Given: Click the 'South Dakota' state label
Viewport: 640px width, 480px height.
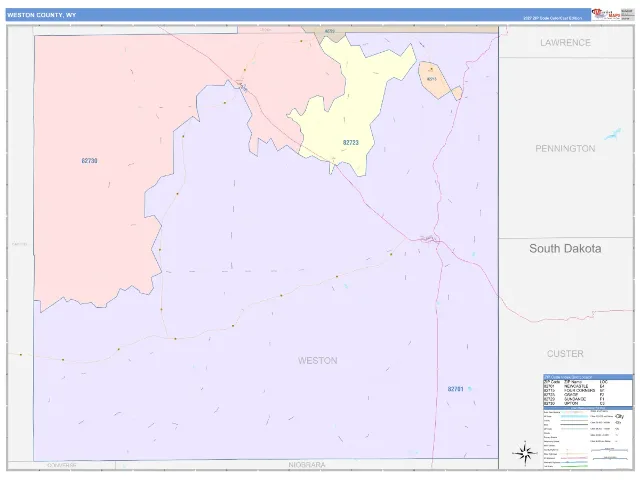Looking at the screenshot, I should pyautogui.click(x=565, y=248).
